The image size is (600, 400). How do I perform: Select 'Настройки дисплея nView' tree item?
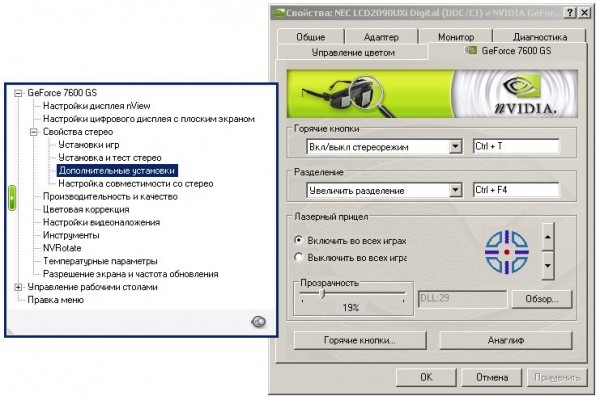(x=96, y=106)
